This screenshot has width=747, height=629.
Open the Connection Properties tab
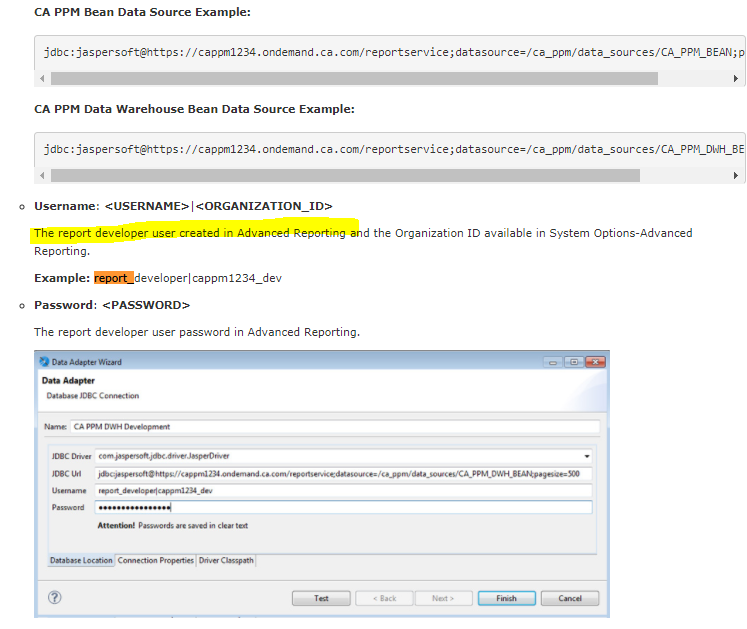156,560
